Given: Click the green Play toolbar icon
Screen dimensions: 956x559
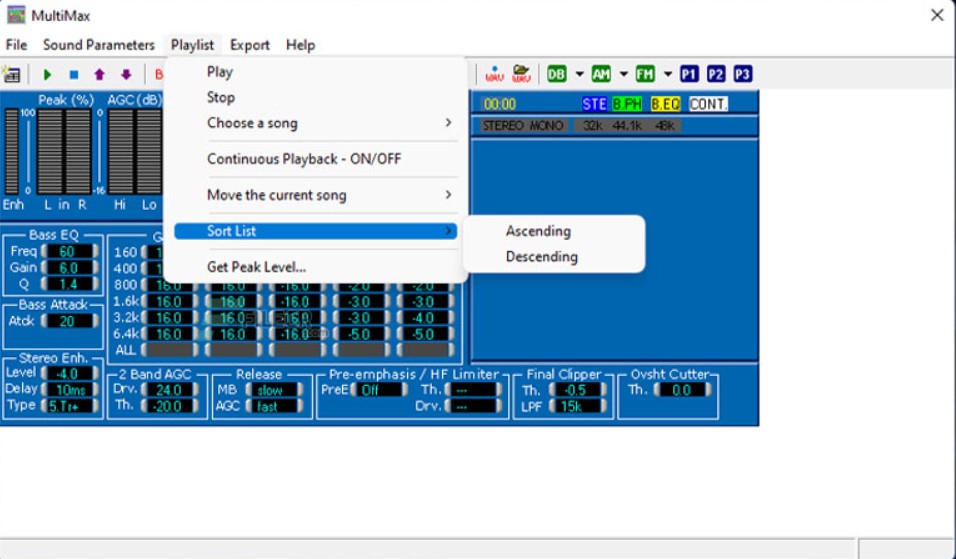Looking at the screenshot, I should click(x=47, y=74).
